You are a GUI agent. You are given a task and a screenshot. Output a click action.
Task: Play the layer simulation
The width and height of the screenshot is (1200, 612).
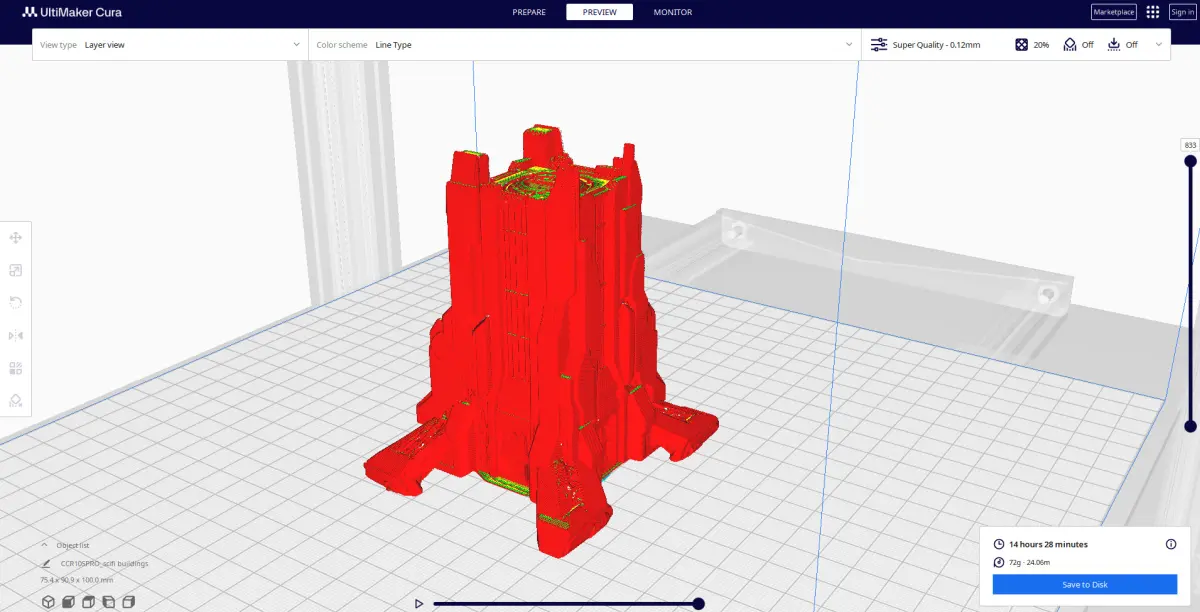(x=419, y=603)
